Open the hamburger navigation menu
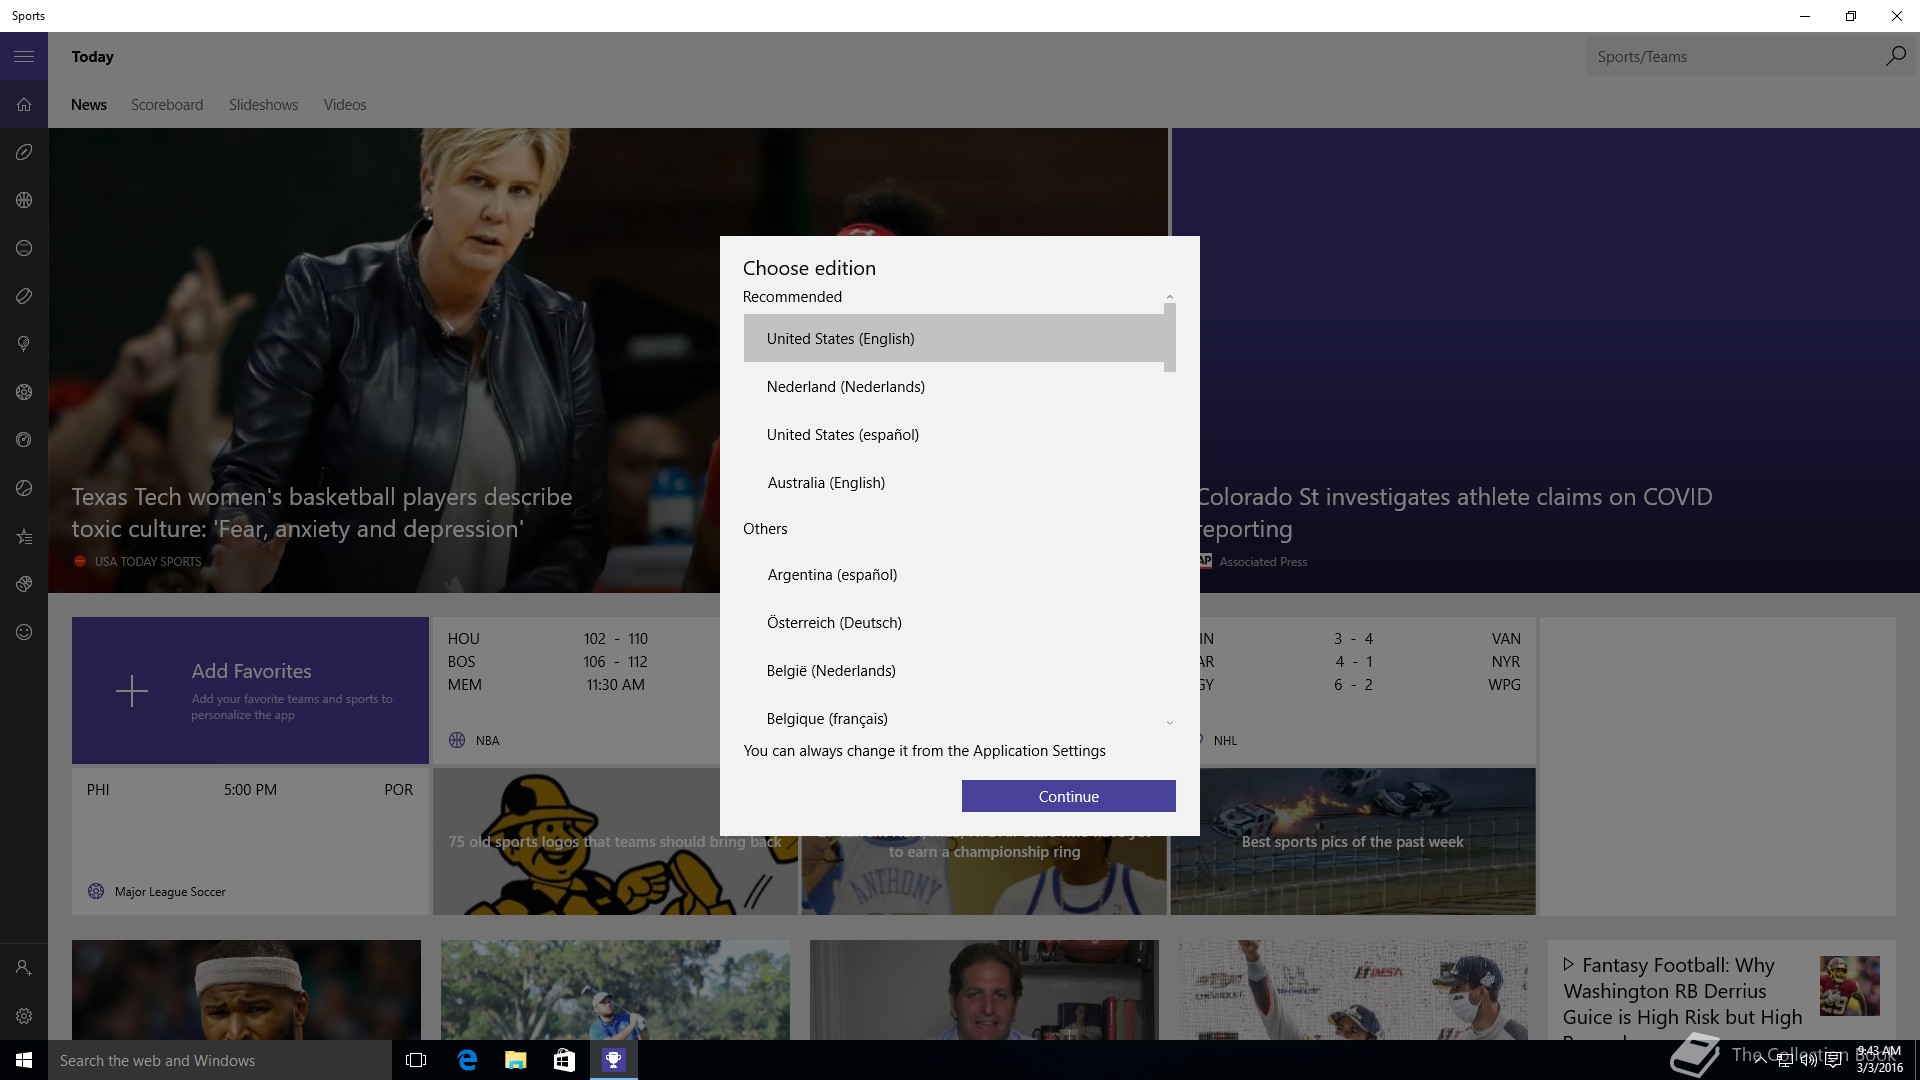Viewport: 1920px width, 1080px height. pos(24,57)
